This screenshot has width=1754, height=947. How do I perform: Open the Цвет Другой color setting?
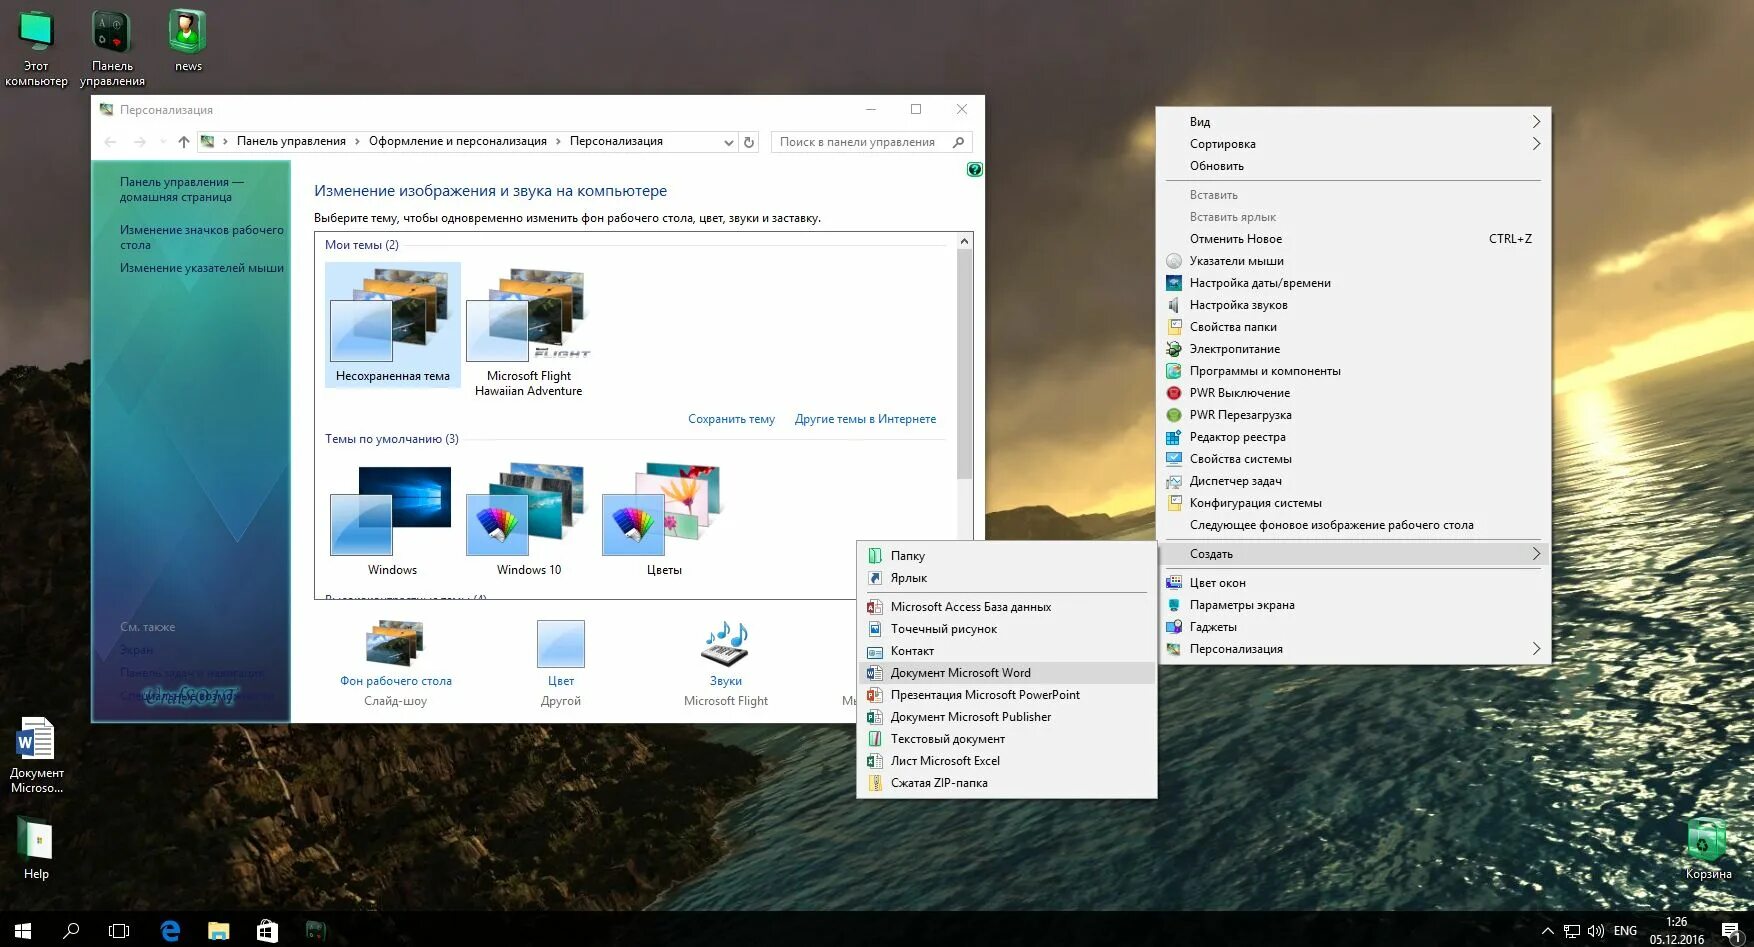560,662
